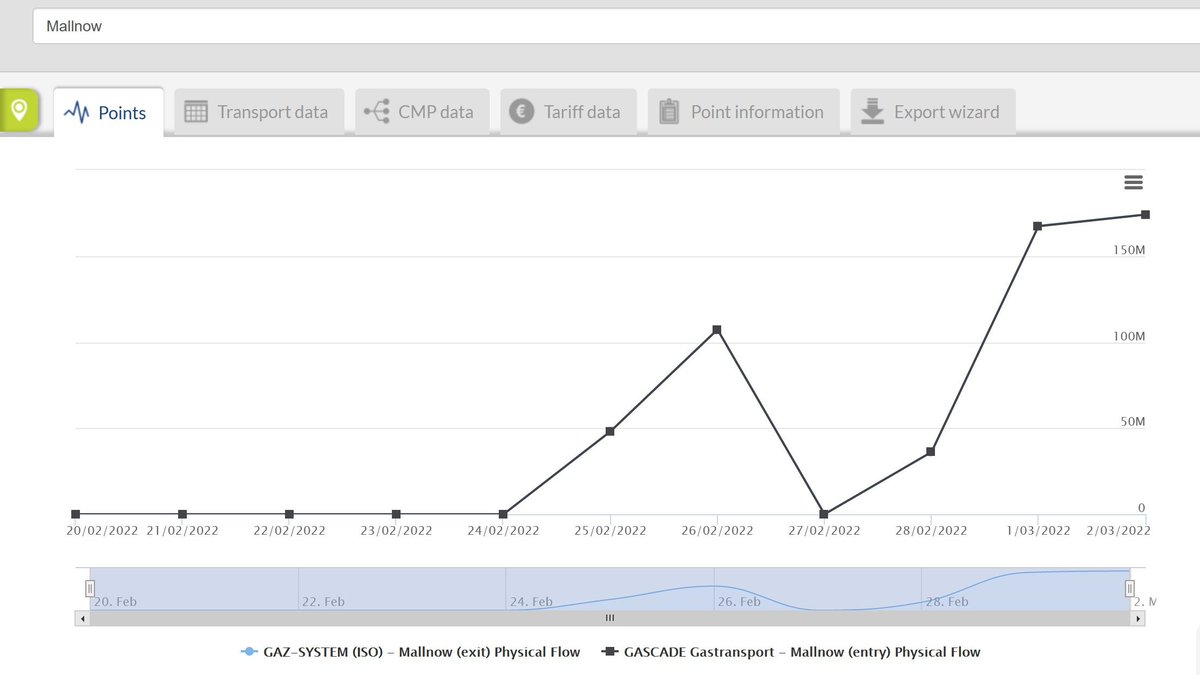Click the 50M y-axis label

pyautogui.click(x=1132, y=422)
